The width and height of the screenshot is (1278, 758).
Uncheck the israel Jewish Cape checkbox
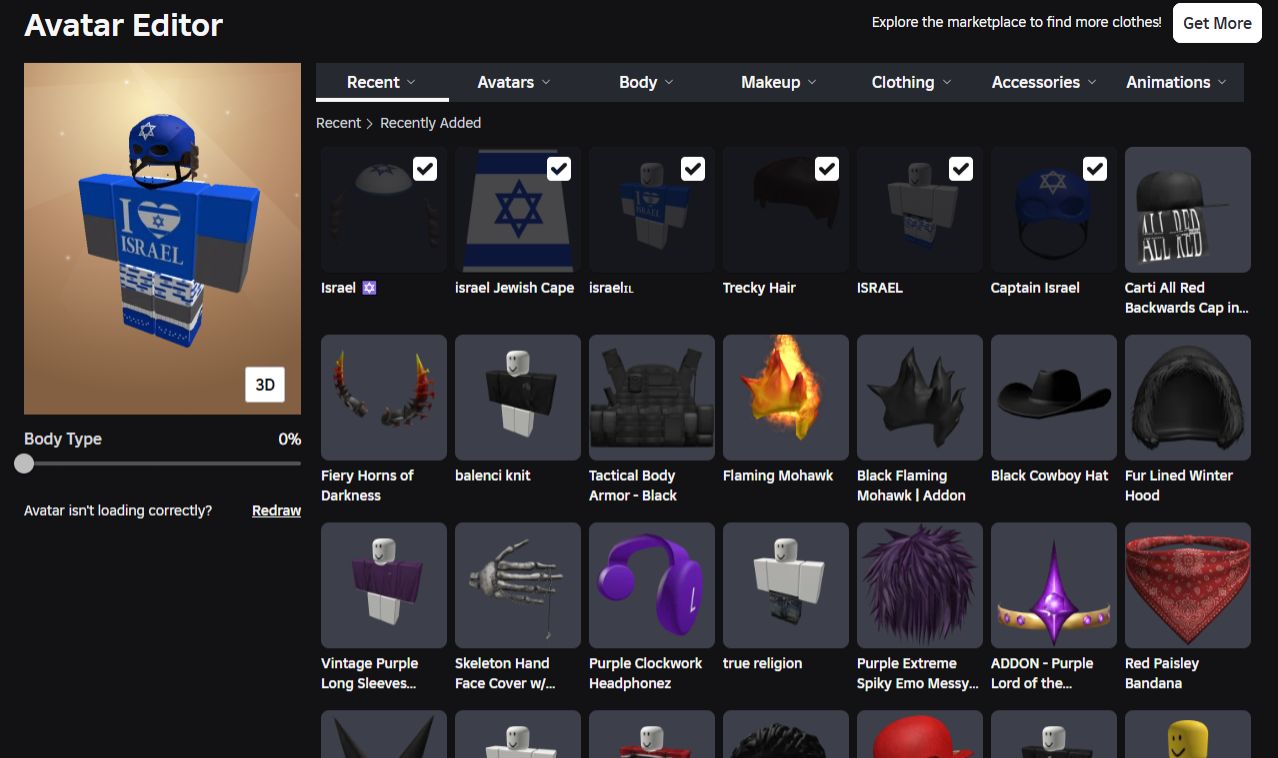click(x=559, y=169)
